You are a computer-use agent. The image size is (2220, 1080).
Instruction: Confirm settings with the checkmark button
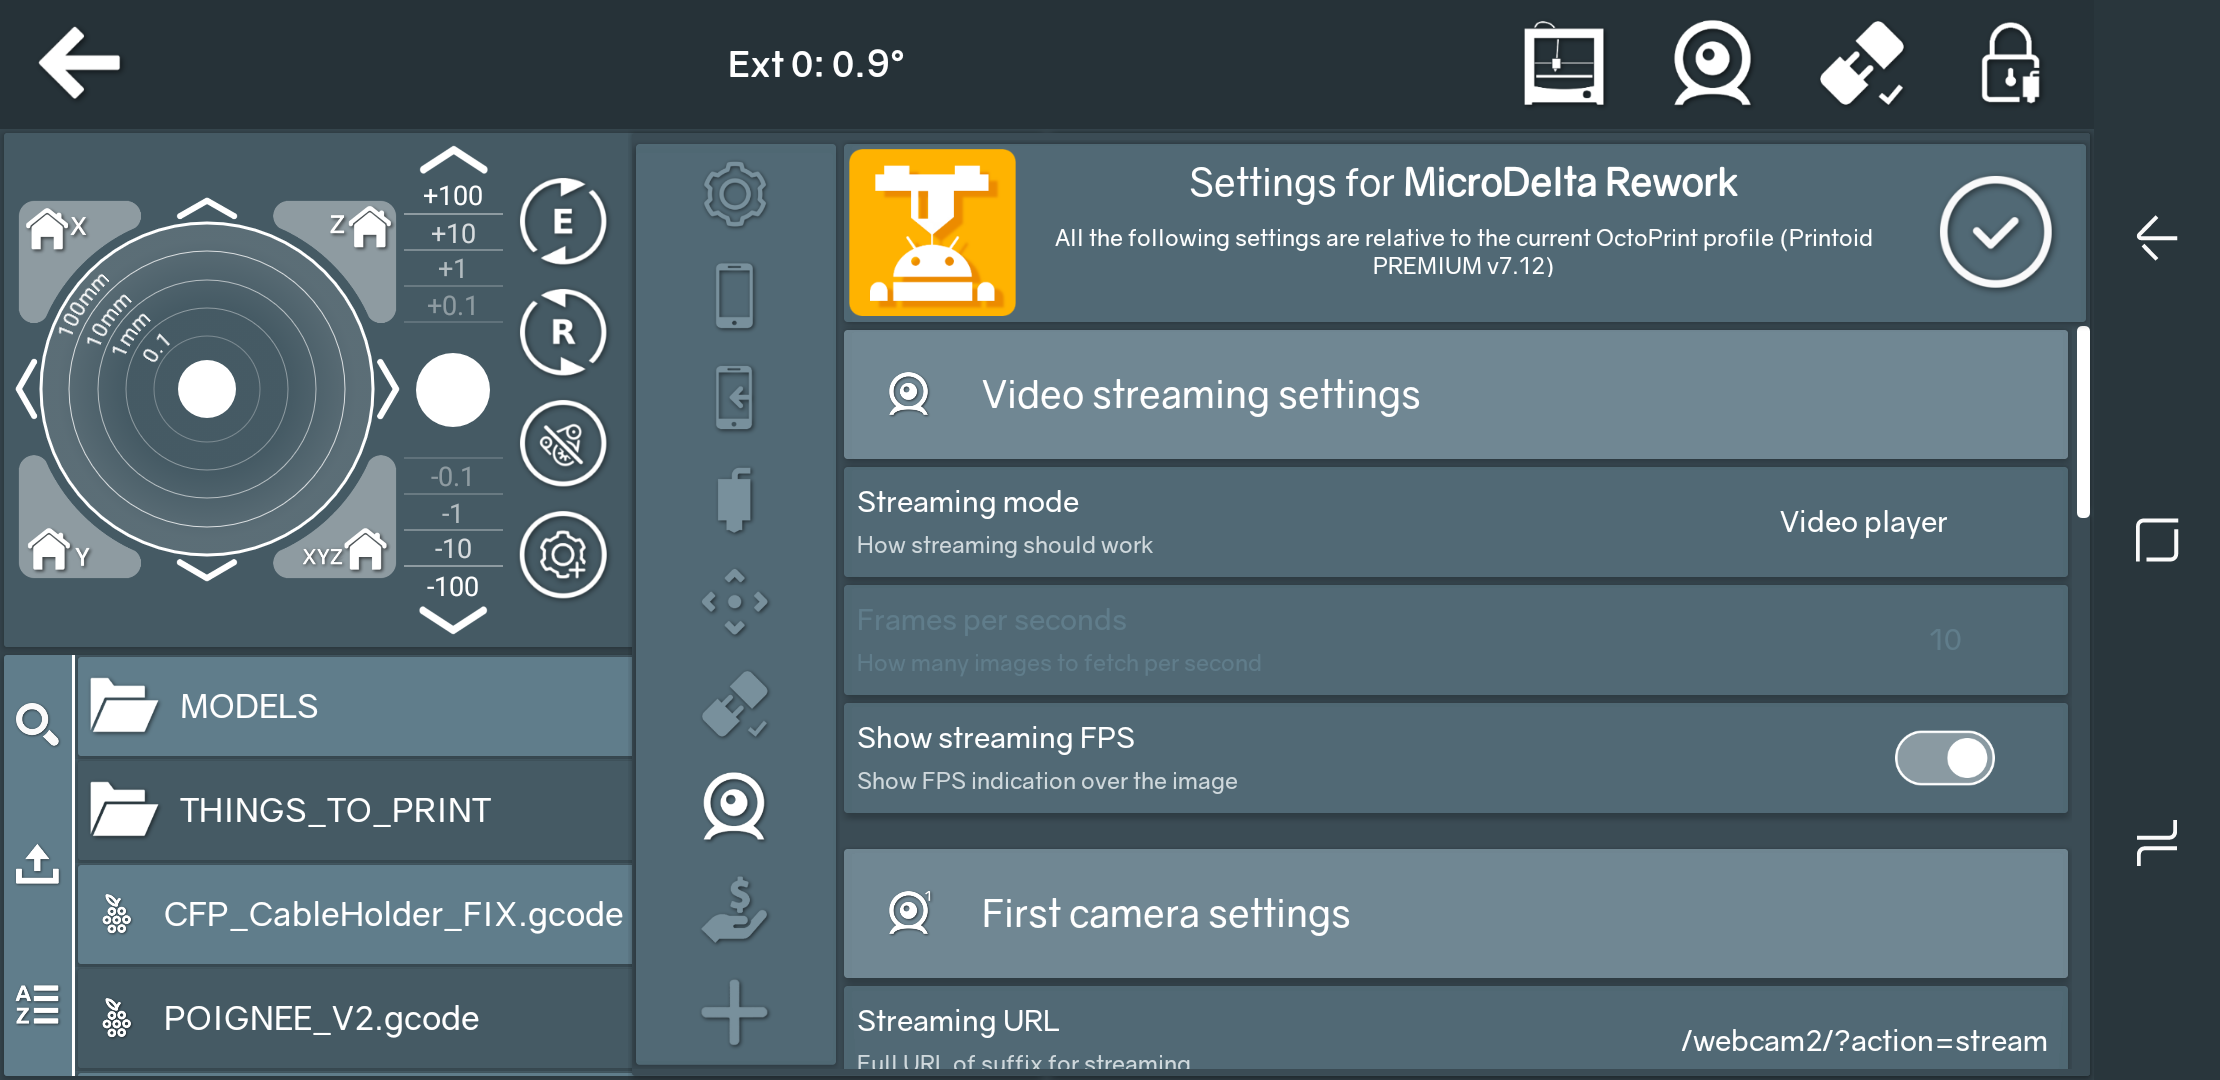pos(1995,233)
